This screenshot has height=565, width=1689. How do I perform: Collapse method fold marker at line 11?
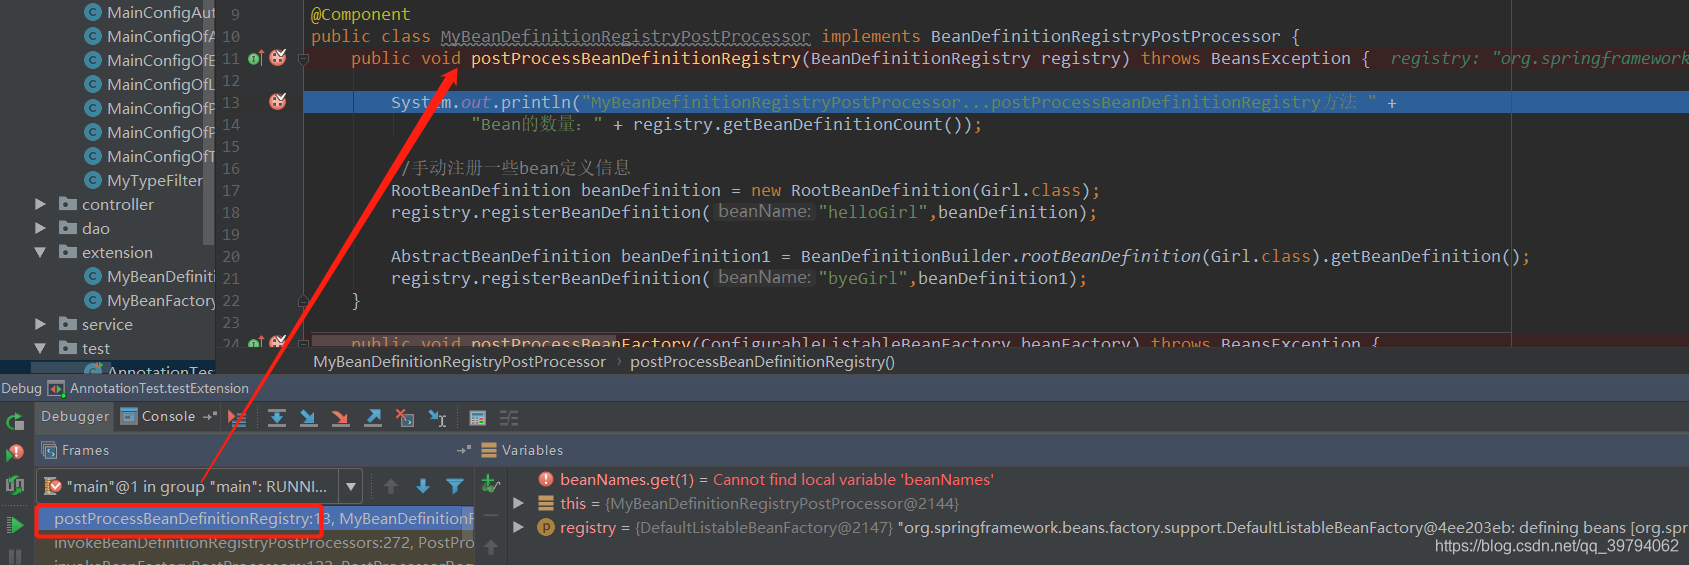tap(303, 58)
